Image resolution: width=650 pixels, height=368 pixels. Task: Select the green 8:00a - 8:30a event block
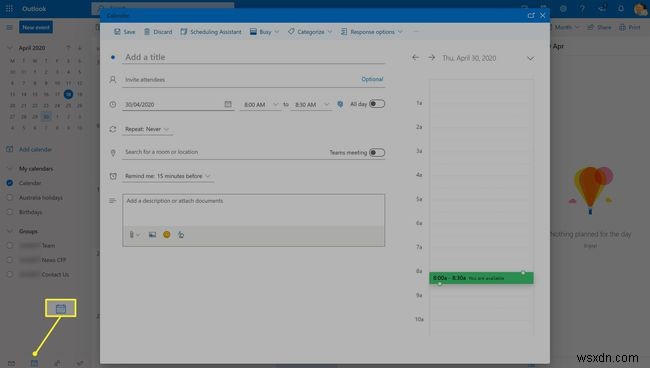[481, 278]
